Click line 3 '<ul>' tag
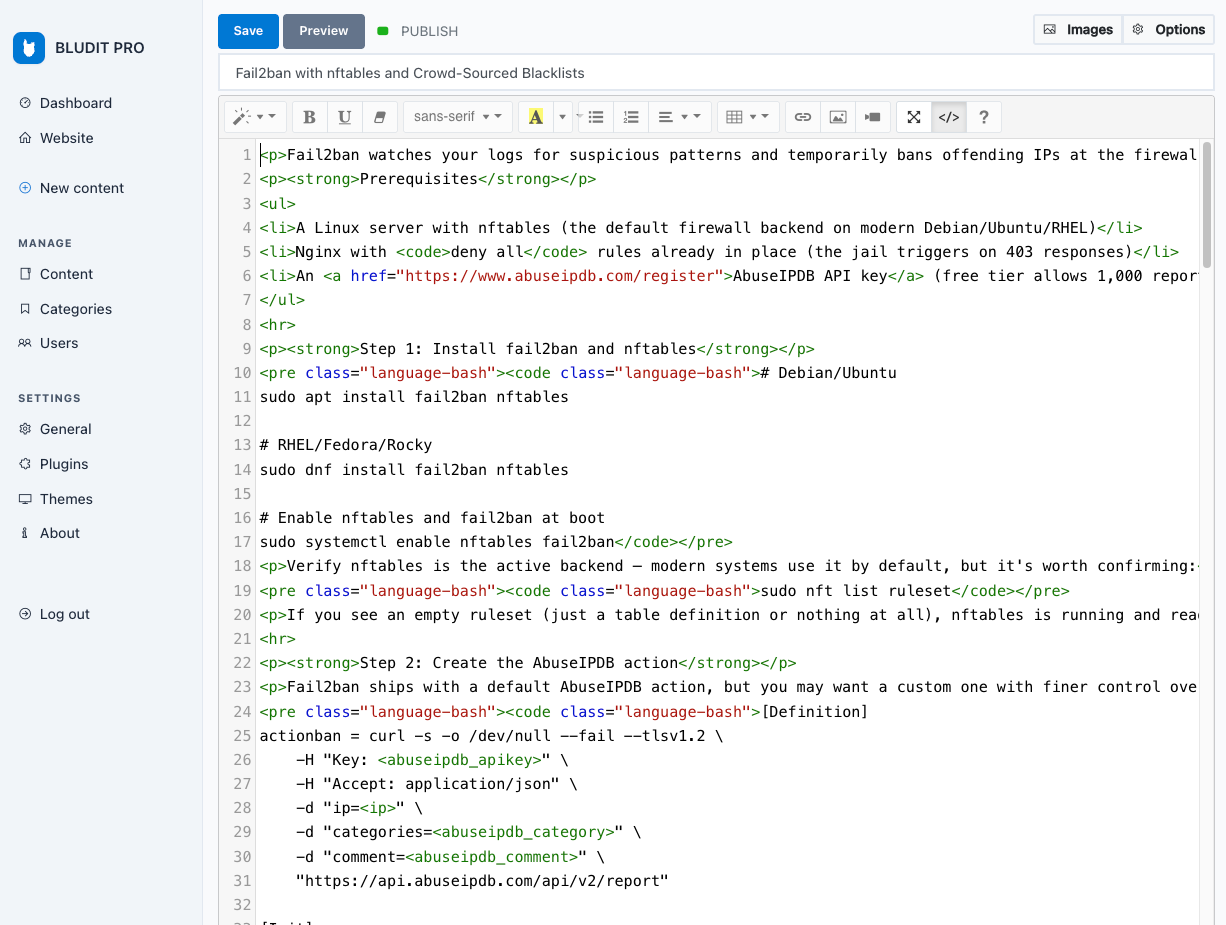The height and width of the screenshot is (925, 1226). (278, 204)
